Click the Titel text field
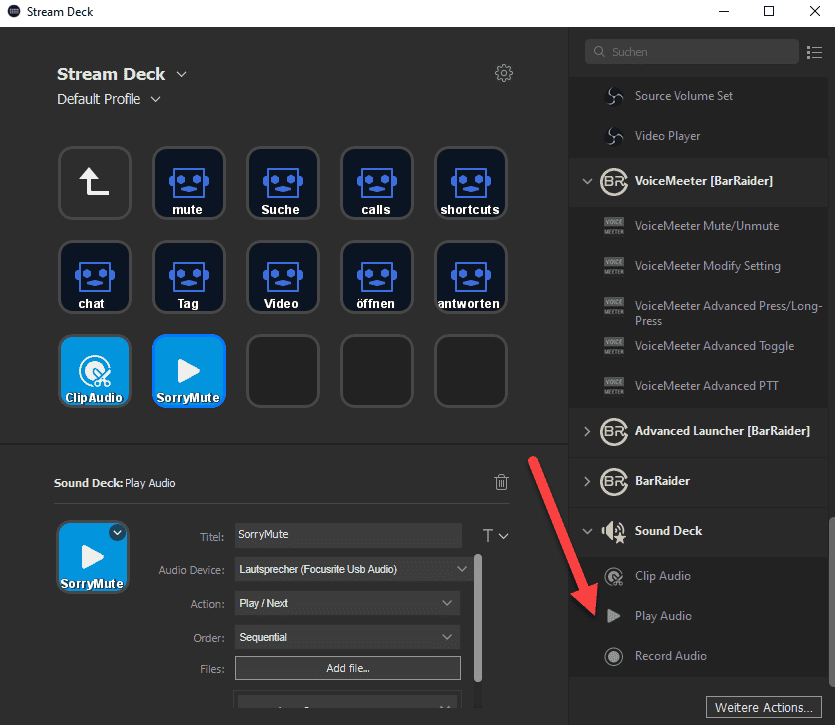Viewport: 835px width, 725px height. coord(348,535)
